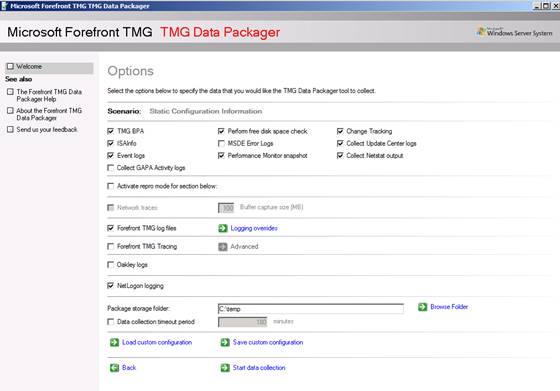Select Welcome in the sidebar

pos(49,67)
